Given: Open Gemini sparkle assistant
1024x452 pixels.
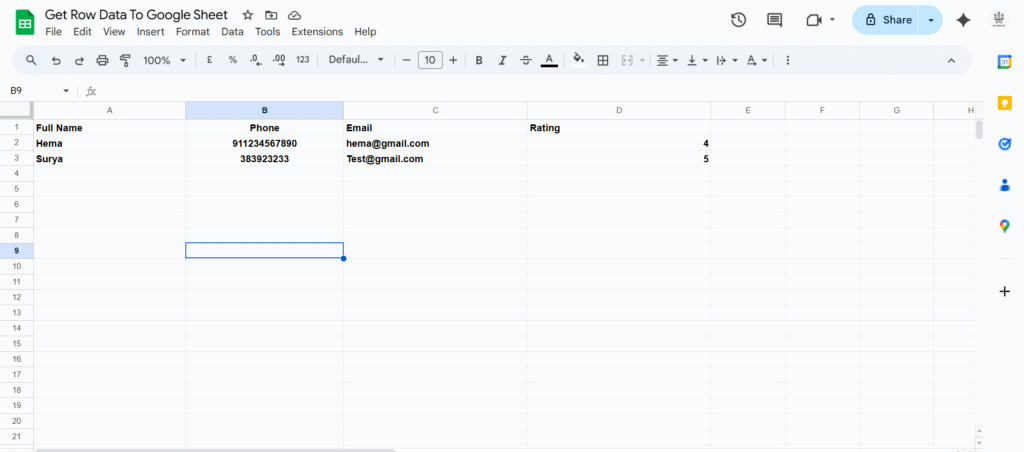Looking at the screenshot, I should [x=963, y=20].
